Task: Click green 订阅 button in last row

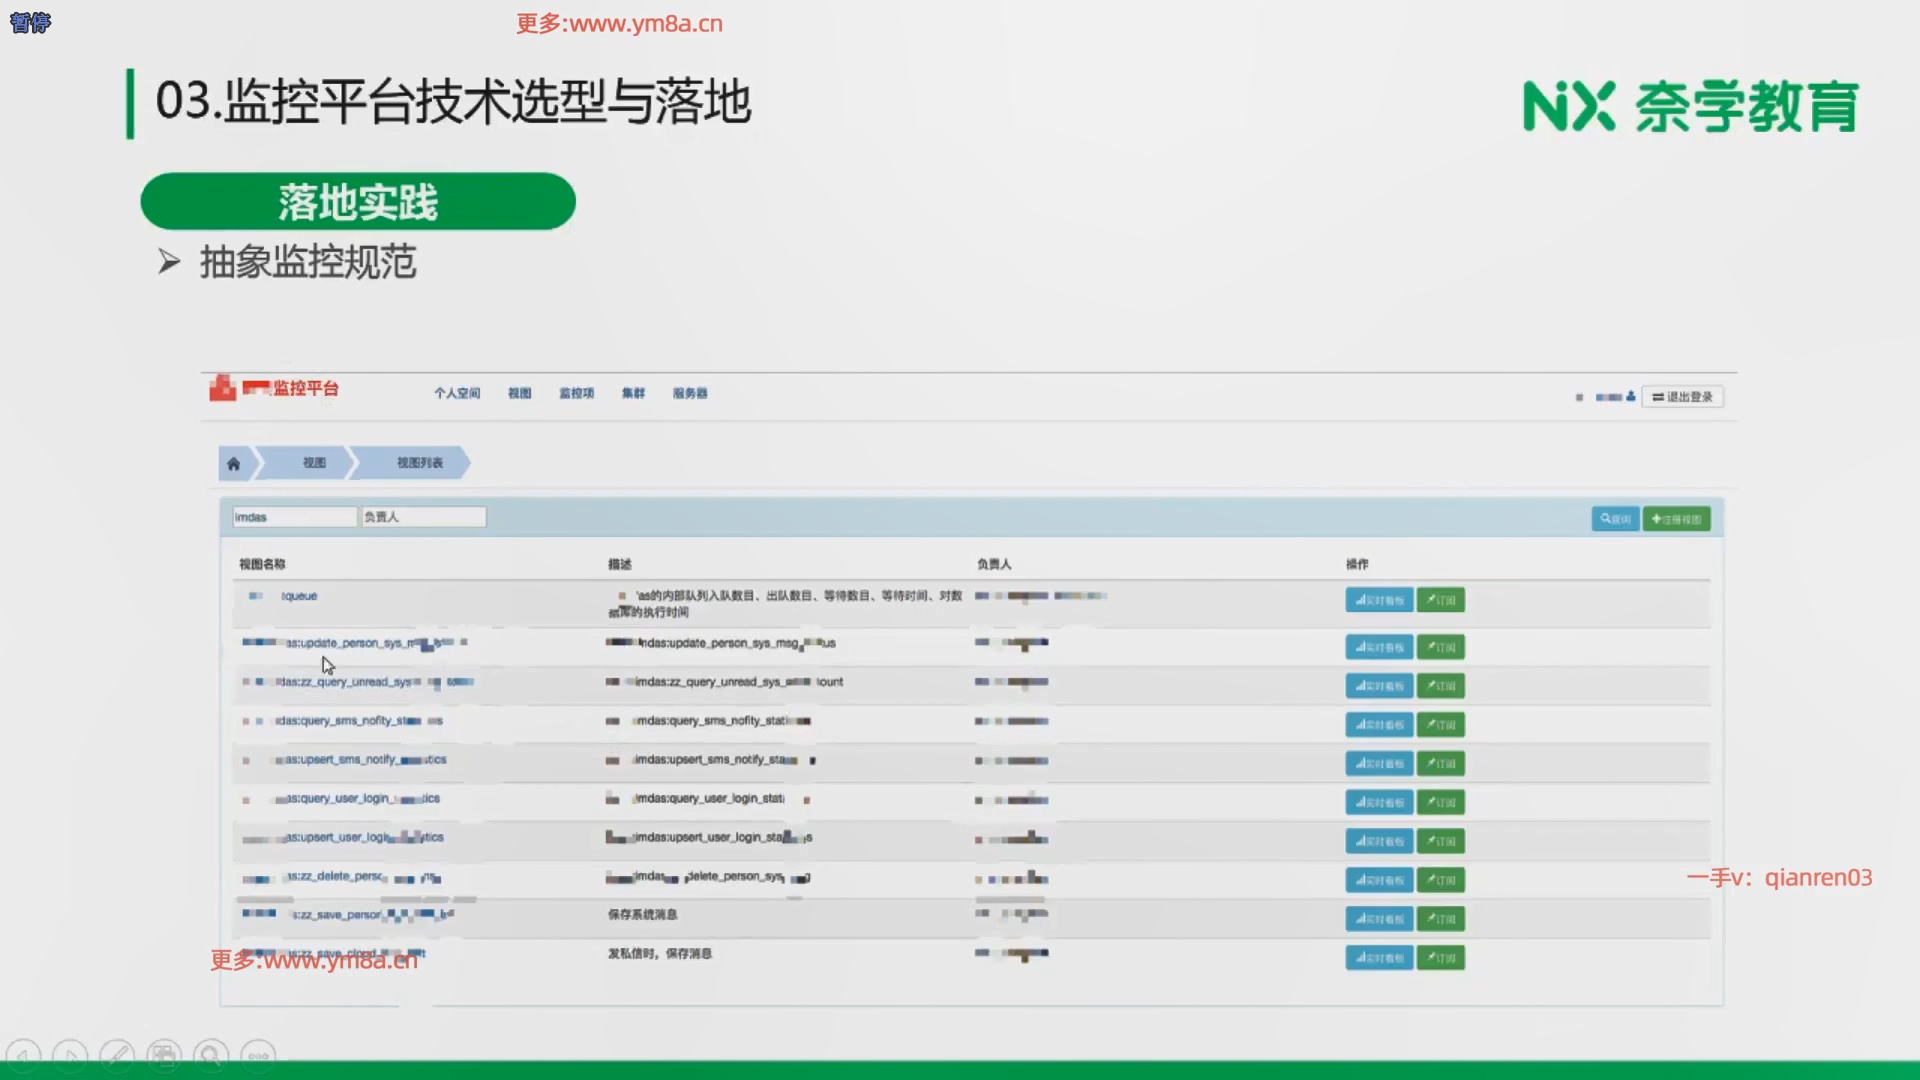Action: pos(1440,958)
